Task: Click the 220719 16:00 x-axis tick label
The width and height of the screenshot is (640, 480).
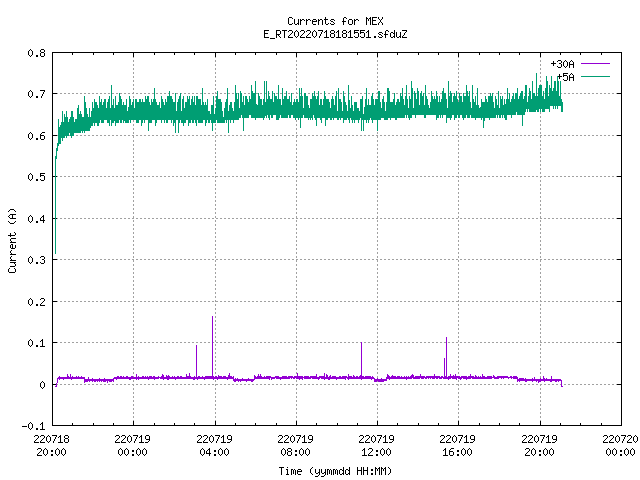Action: pyautogui.click(x=458, y=446)
